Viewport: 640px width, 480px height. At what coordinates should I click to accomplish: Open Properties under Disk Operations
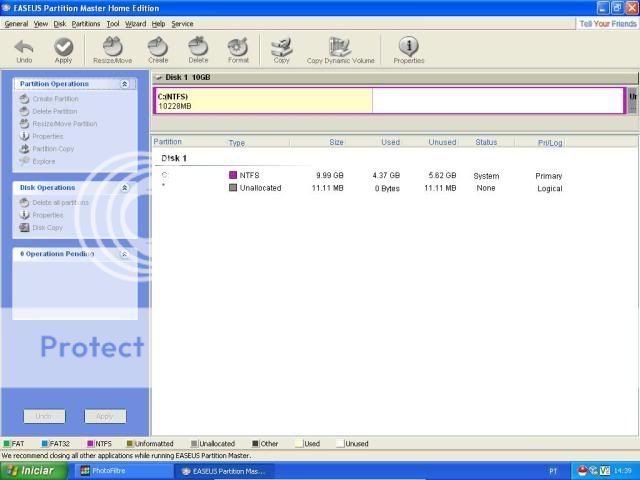41,215
